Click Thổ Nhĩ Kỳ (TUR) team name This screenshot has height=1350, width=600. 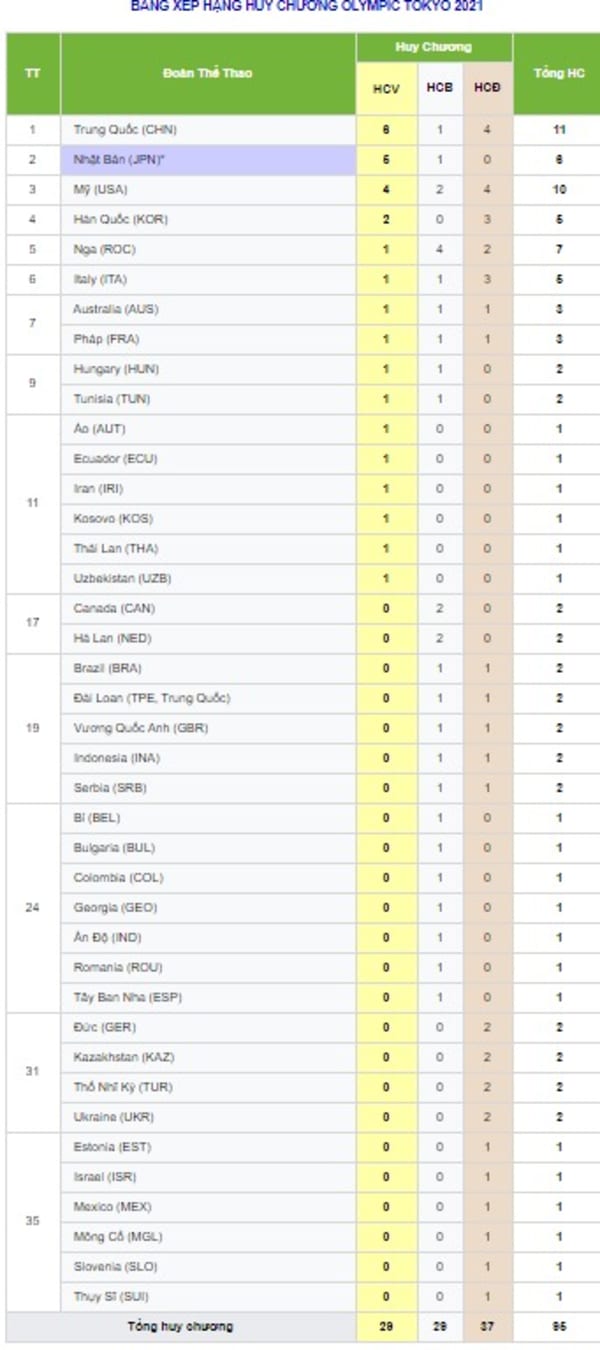click(x=124, y=1087)
